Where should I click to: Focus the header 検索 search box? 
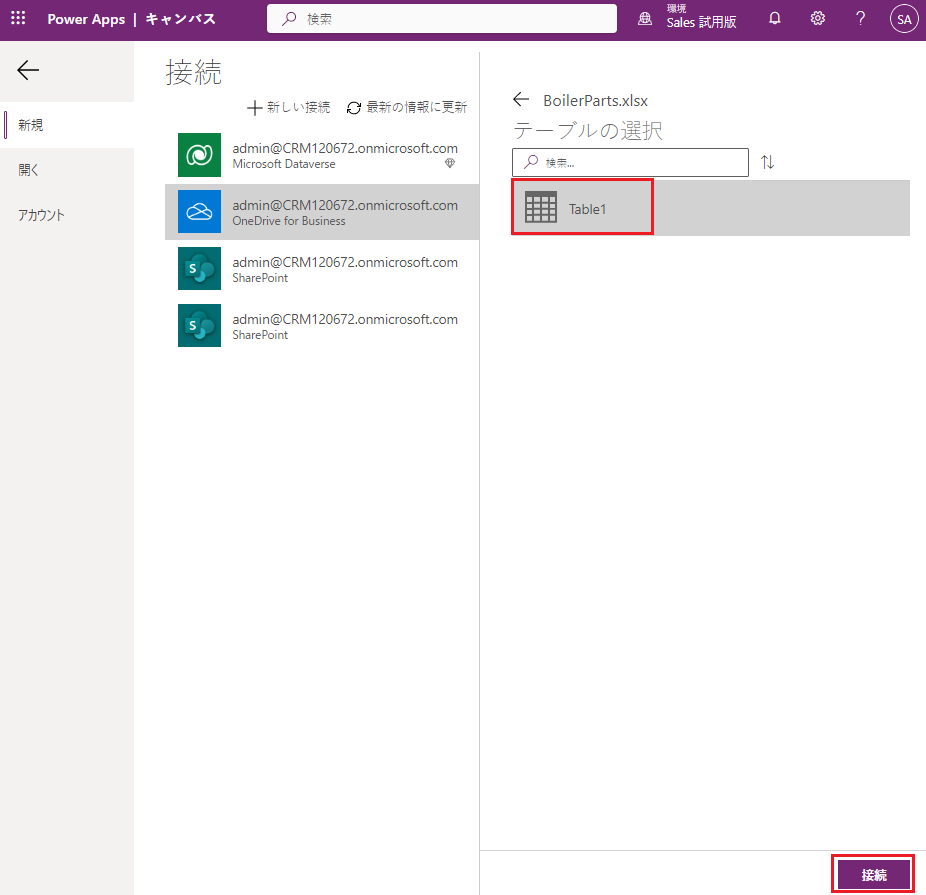[x=442, y=19]
